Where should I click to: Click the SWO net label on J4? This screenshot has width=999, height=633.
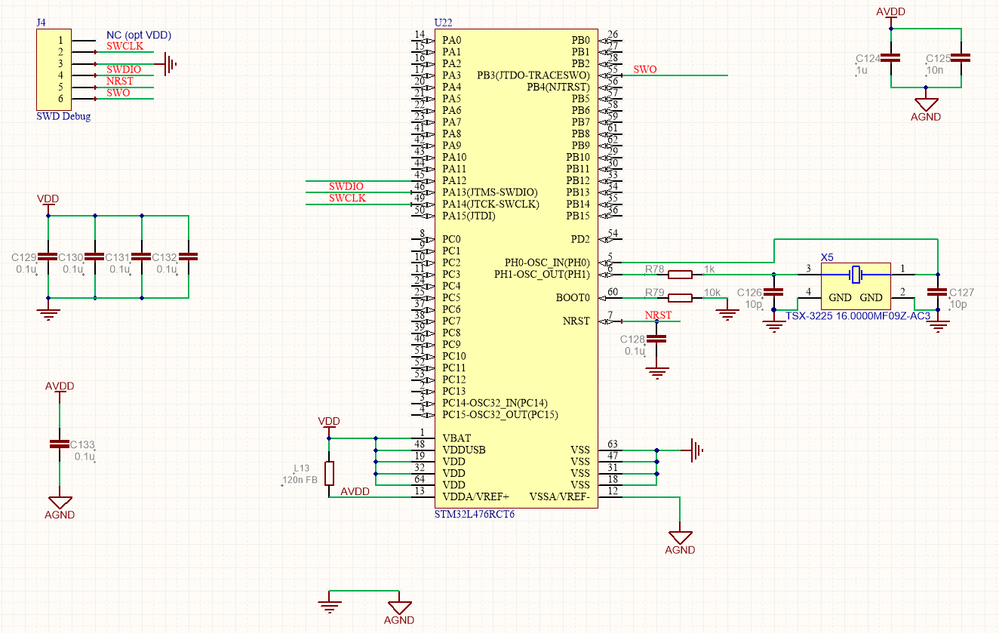point(118,93)
